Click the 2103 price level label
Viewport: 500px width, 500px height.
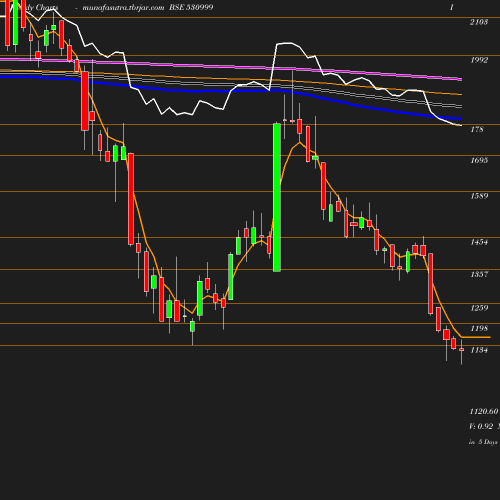coord(479,22)
